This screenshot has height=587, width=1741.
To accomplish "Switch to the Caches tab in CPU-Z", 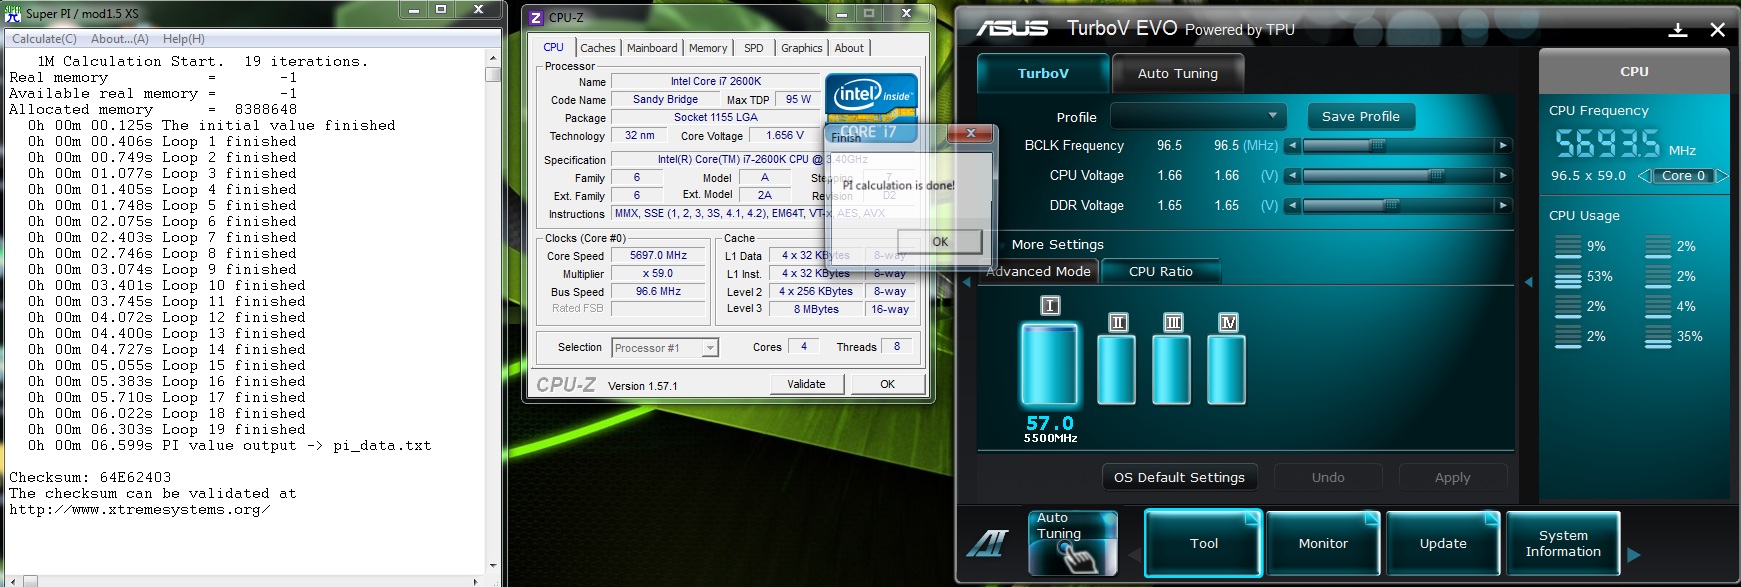I will (598, 48).
